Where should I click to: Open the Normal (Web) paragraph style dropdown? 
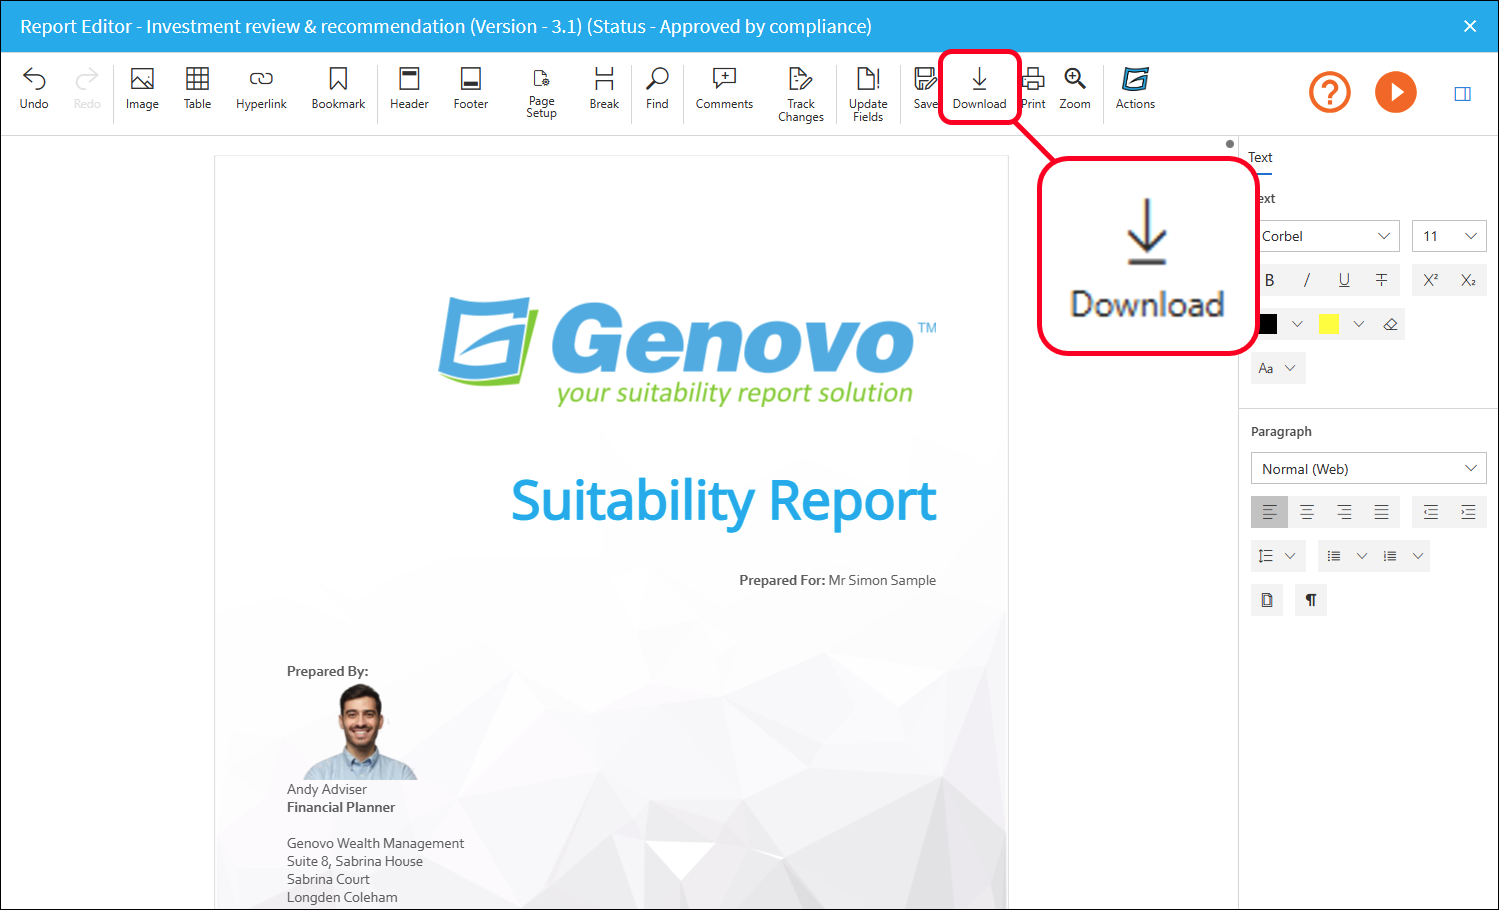coord(1369,469)
